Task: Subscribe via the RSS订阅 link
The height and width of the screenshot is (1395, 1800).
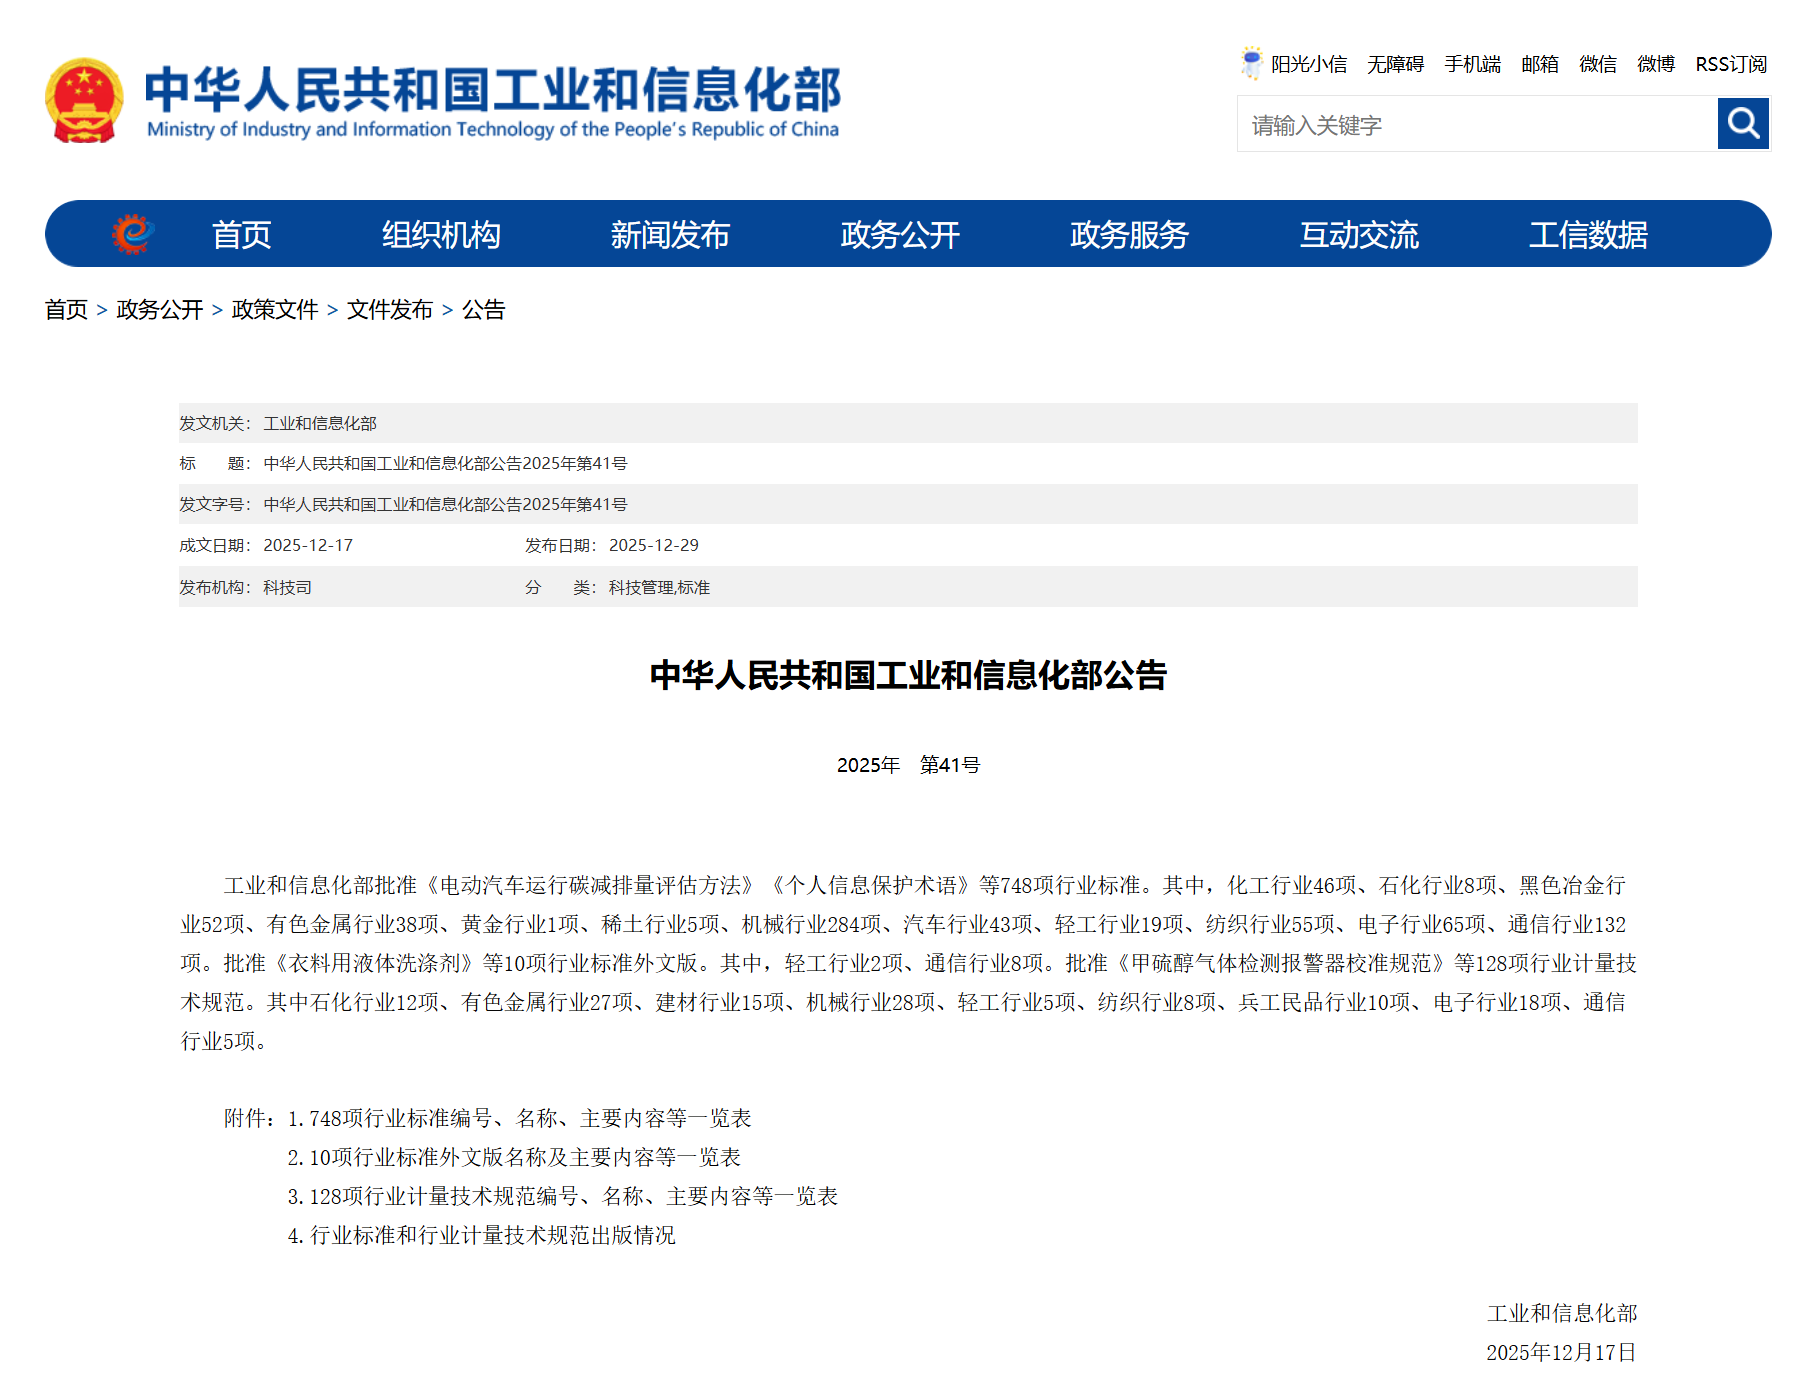Action: [x=1731, y=65]
